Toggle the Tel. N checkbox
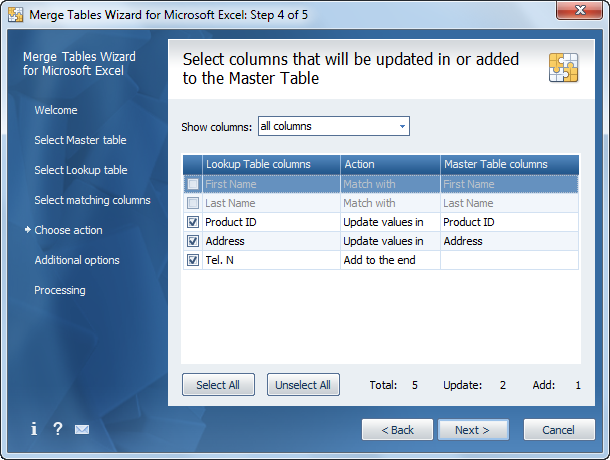 (x=193, y=260)
